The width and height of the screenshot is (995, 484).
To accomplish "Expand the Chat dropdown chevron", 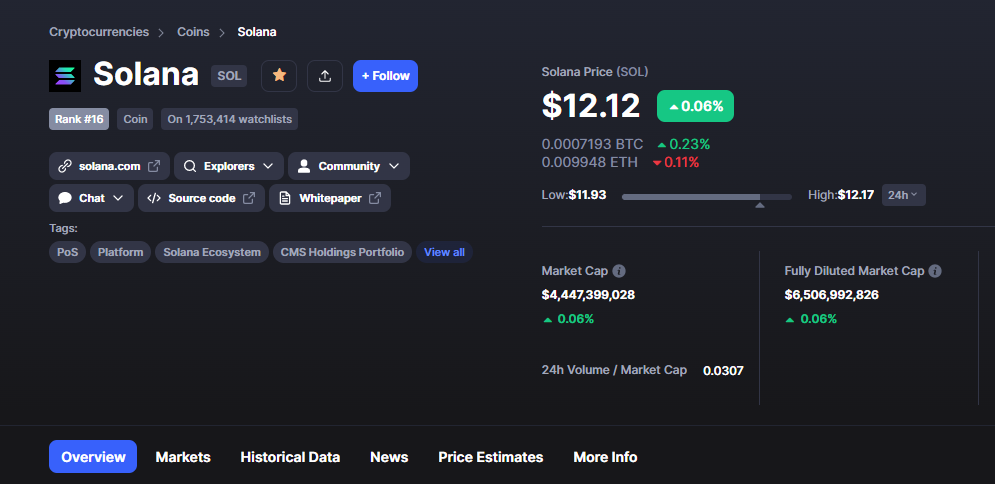I will (118, 198).
